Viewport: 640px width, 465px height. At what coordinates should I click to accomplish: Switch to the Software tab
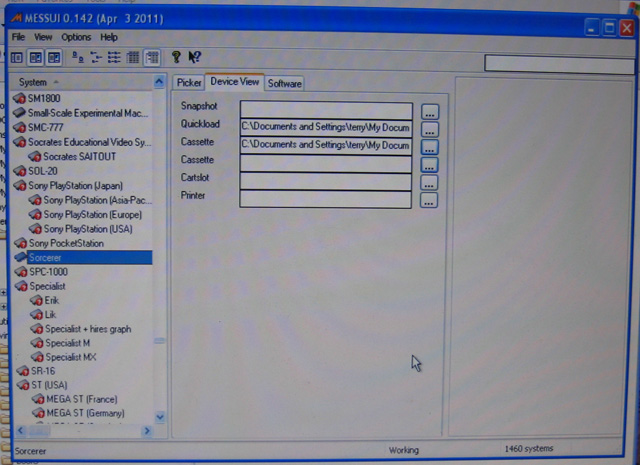(x=284, y=83)
